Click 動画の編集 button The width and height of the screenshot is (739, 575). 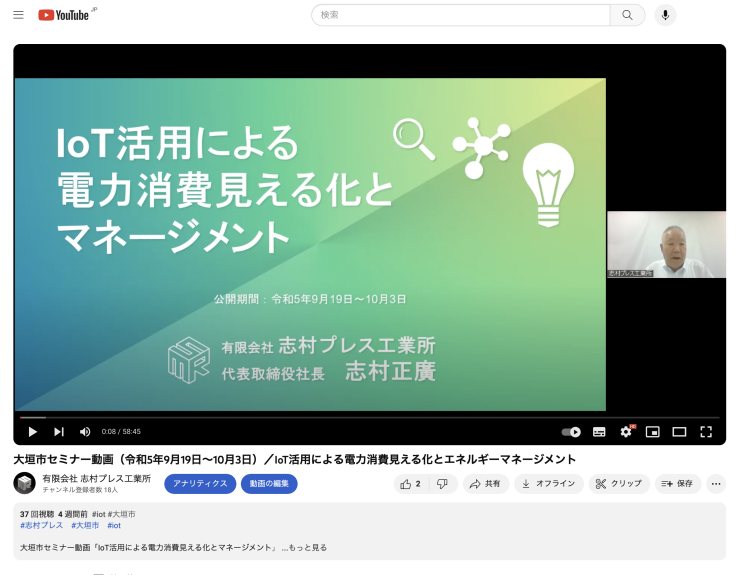point(269,484)
